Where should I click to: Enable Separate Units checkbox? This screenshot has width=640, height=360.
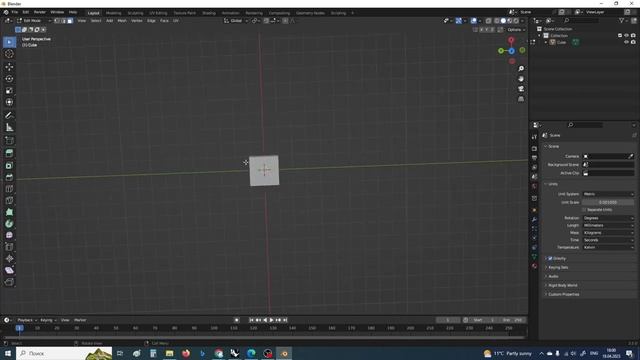[584, 210]
